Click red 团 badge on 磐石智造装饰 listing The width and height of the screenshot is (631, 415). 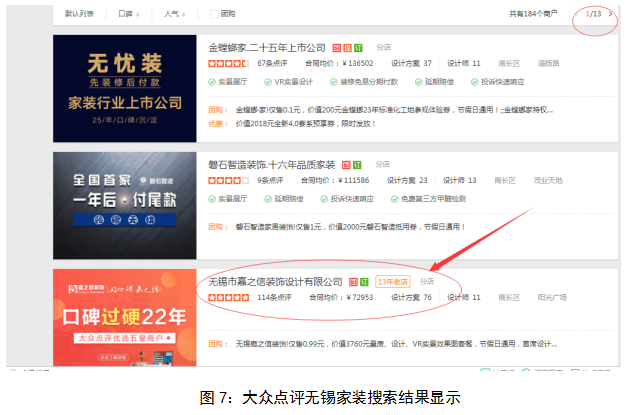(346, 165)
